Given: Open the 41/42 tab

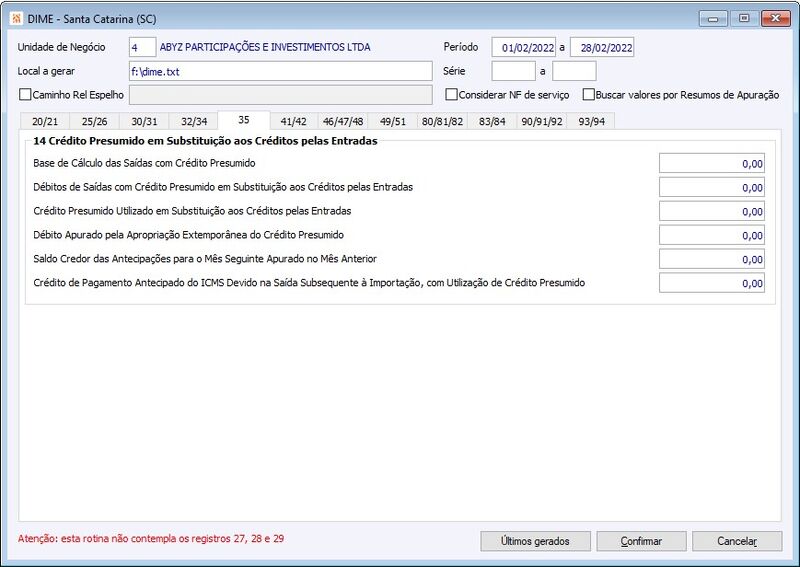Looking at the screenshot, I should point(293,121).
